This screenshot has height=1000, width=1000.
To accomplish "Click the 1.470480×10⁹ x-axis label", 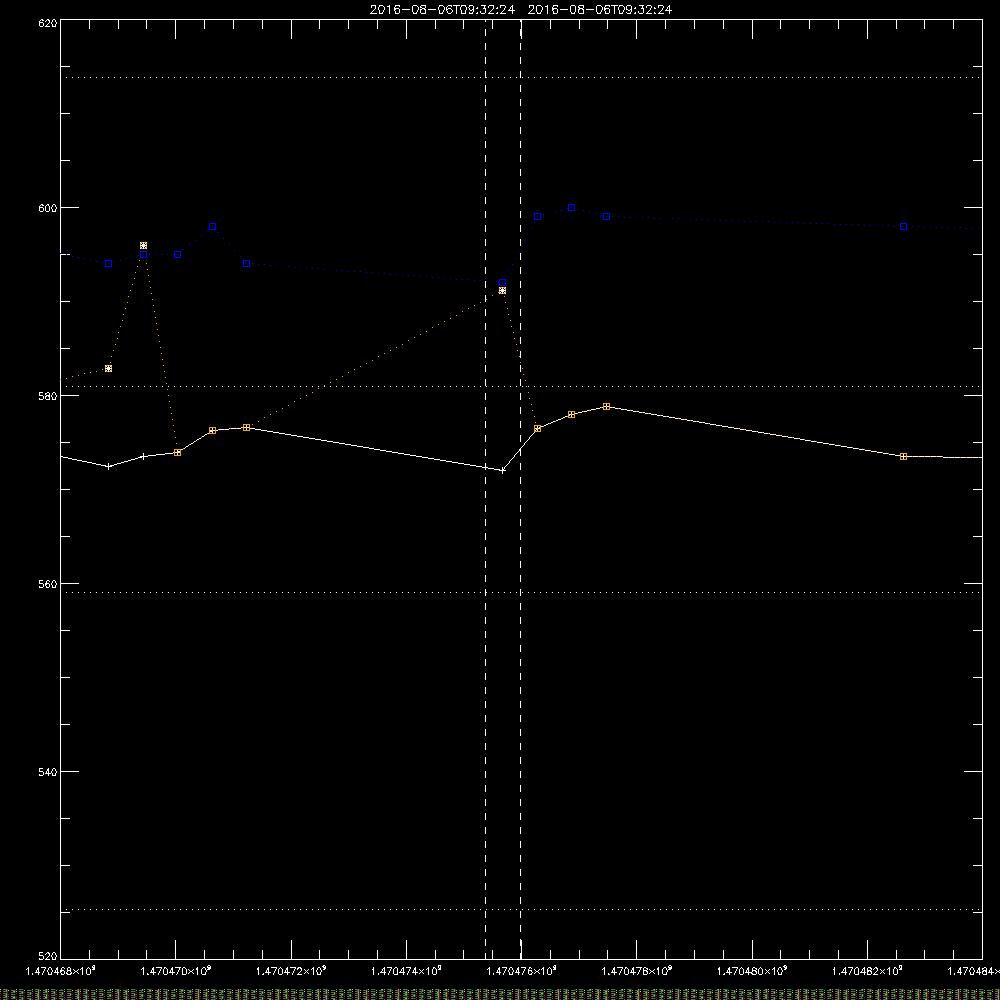I will click(752, 971).
